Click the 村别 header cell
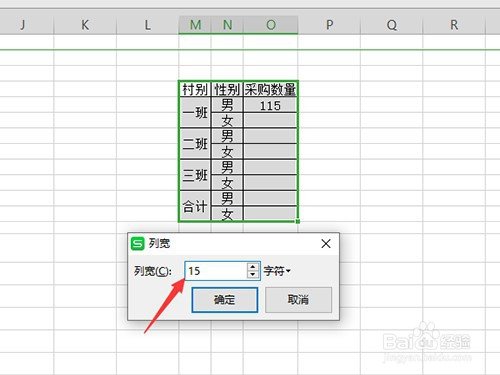 click(195, 89)
